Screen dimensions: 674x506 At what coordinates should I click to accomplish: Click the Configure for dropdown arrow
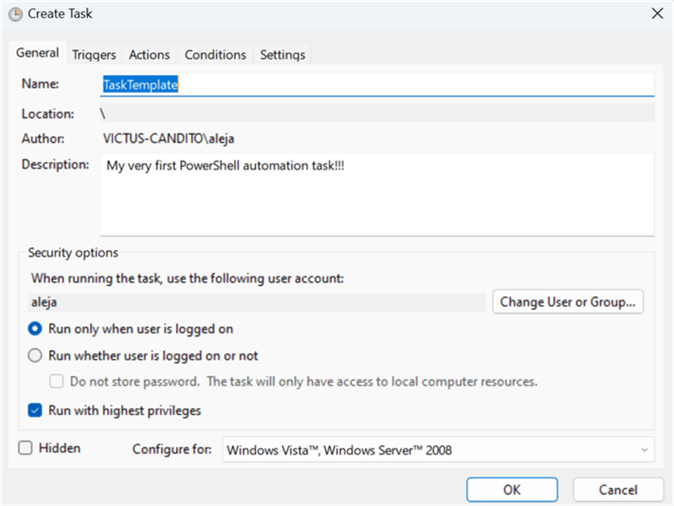(x=644, y=450)
